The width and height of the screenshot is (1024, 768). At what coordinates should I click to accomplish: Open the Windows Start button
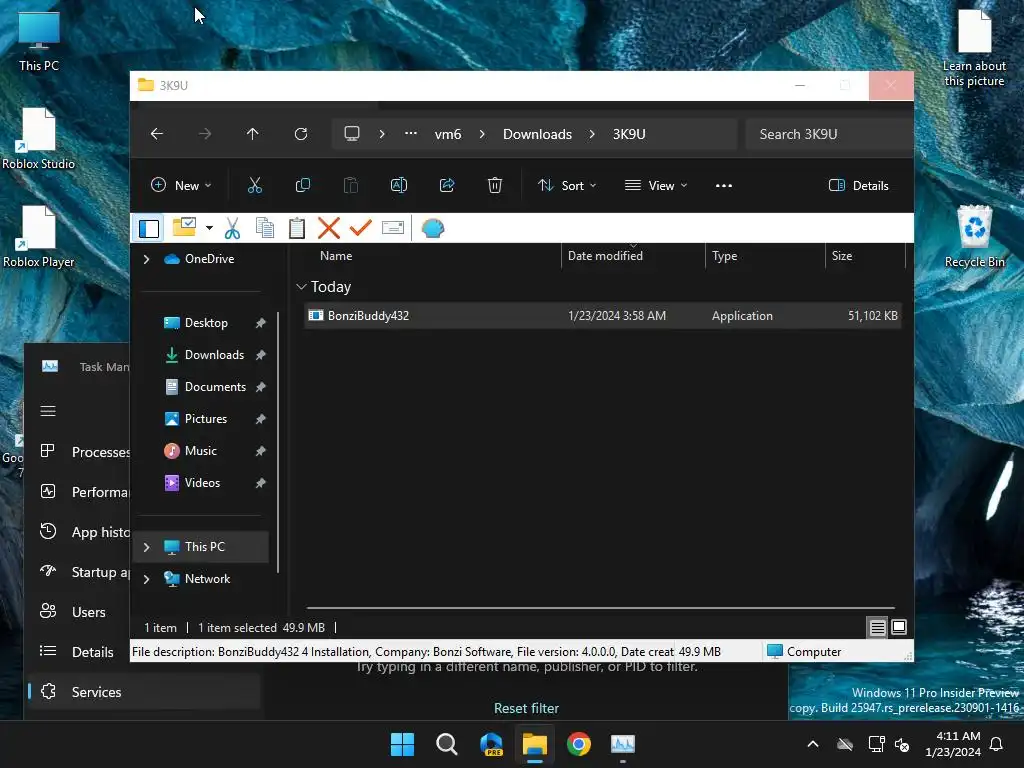402,744
